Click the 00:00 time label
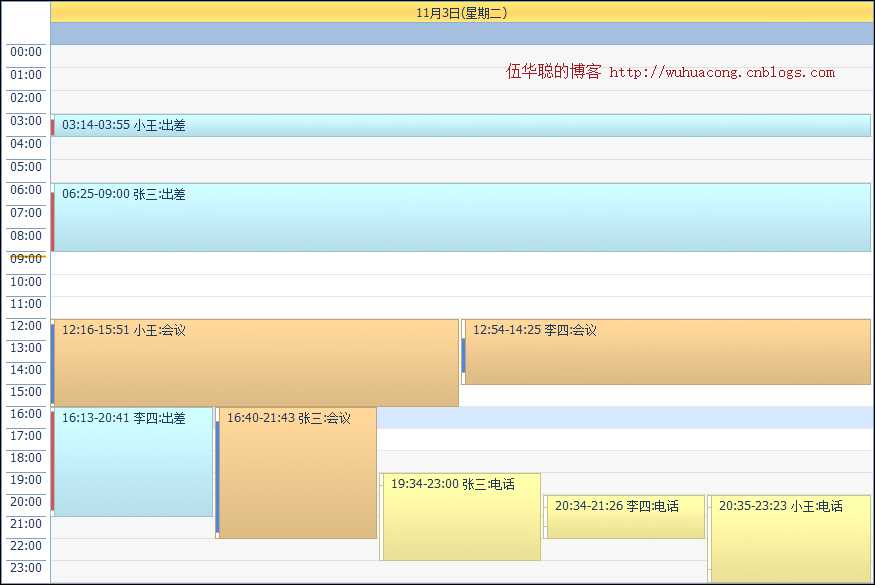 click(x=26, y=52)
